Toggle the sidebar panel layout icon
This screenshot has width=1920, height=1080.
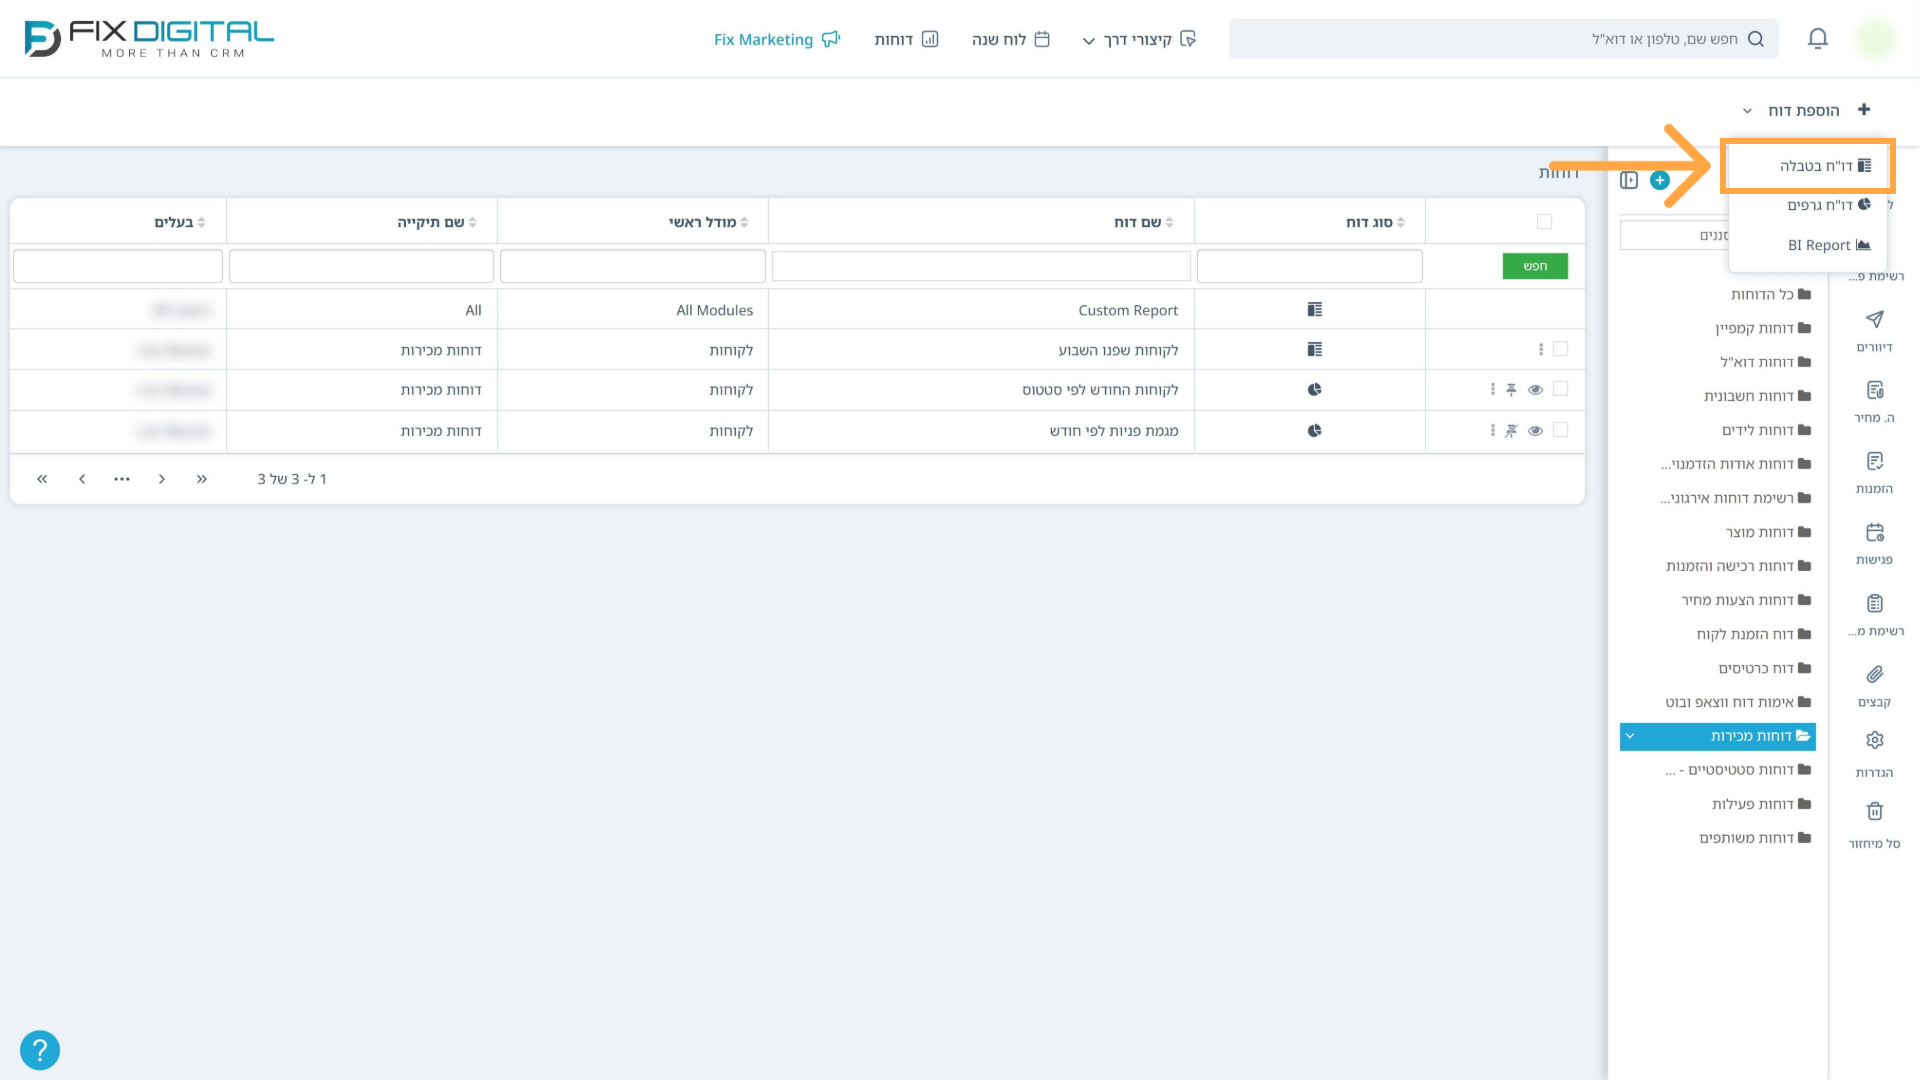coord(1629,180)
